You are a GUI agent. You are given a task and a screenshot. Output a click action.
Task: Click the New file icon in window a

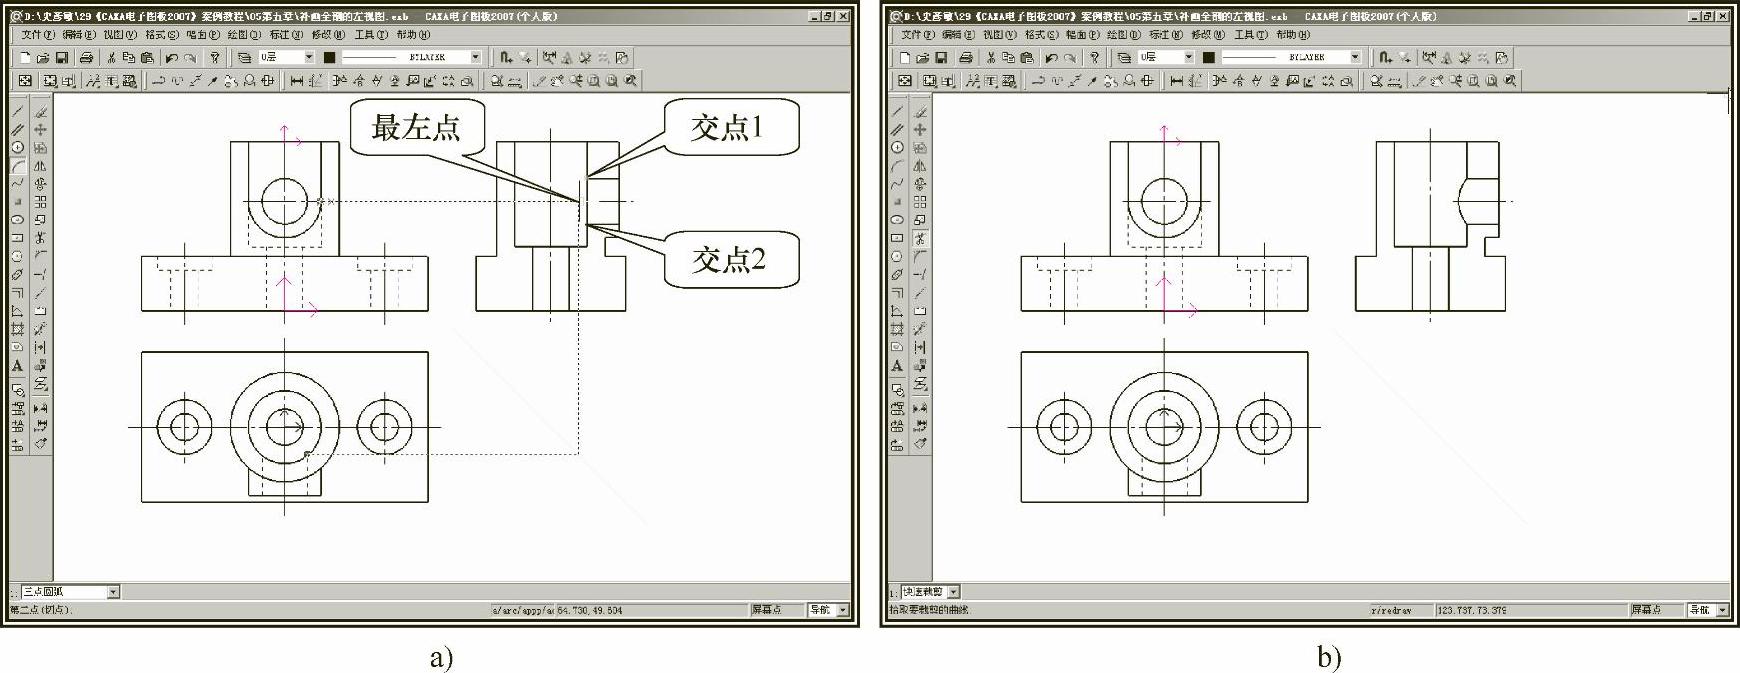(25, 58)
